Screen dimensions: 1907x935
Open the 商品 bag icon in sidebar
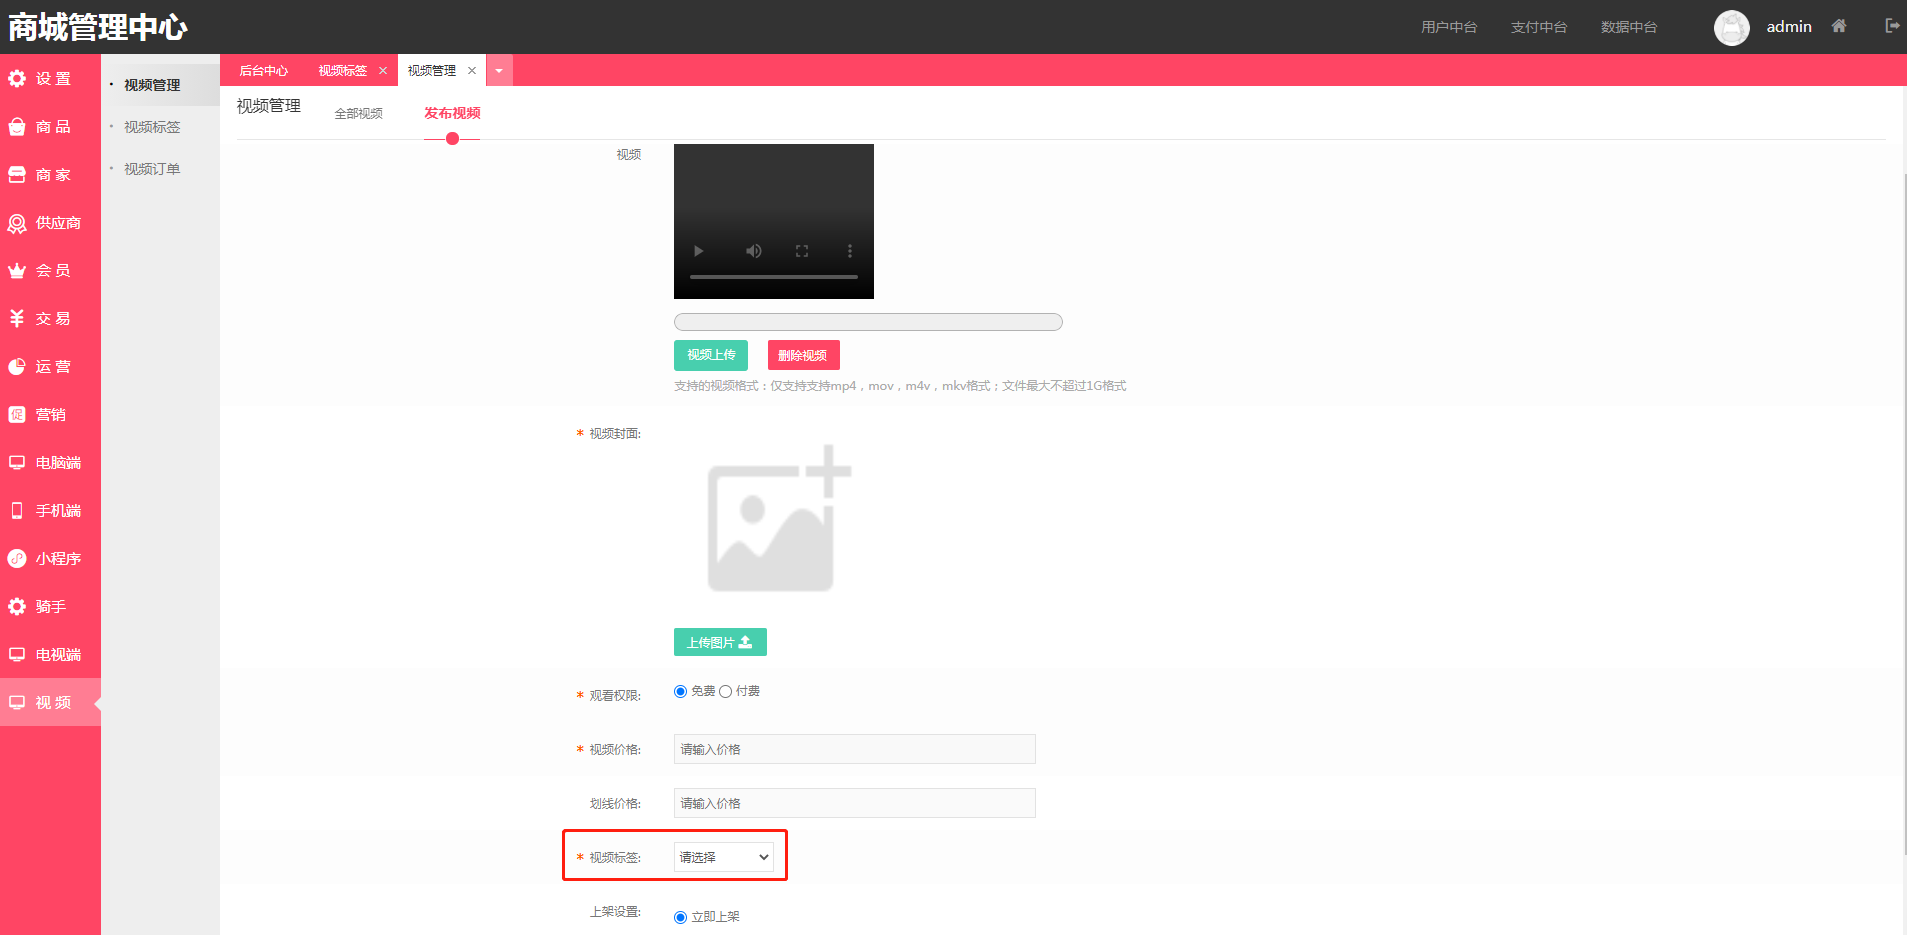(17, 126)
